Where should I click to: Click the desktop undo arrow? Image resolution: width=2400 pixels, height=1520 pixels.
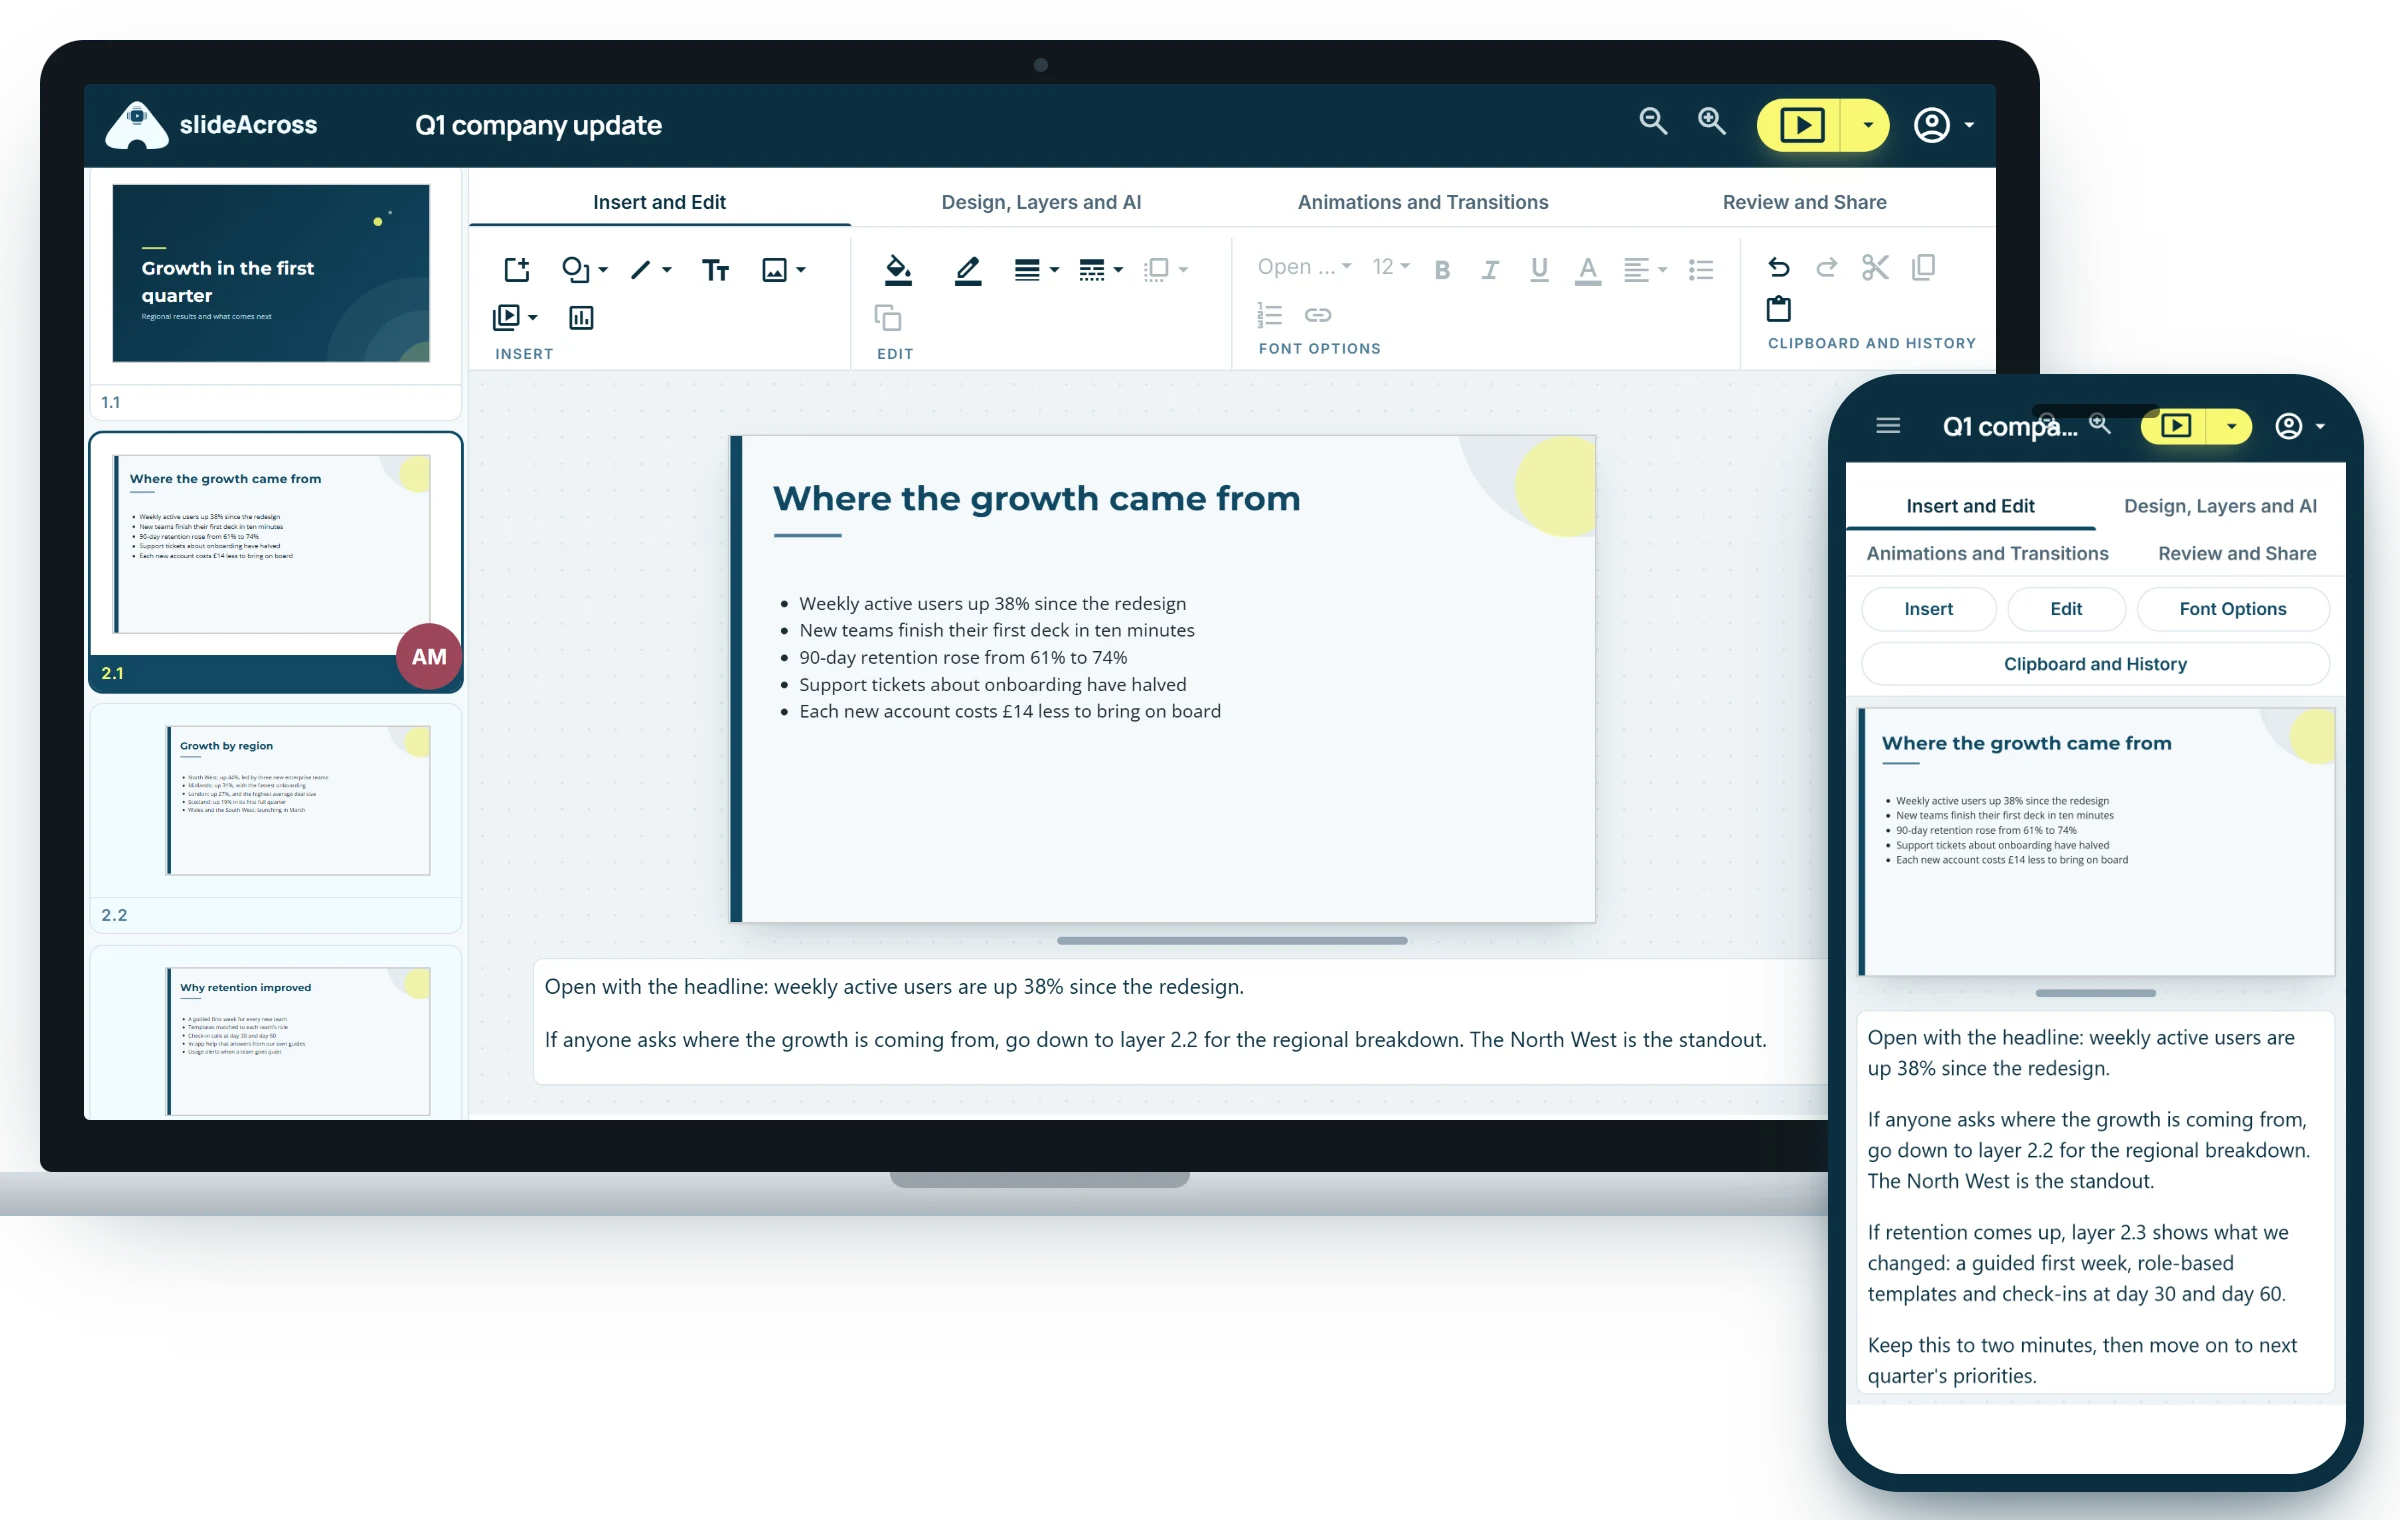click(x=1778, y=267)
